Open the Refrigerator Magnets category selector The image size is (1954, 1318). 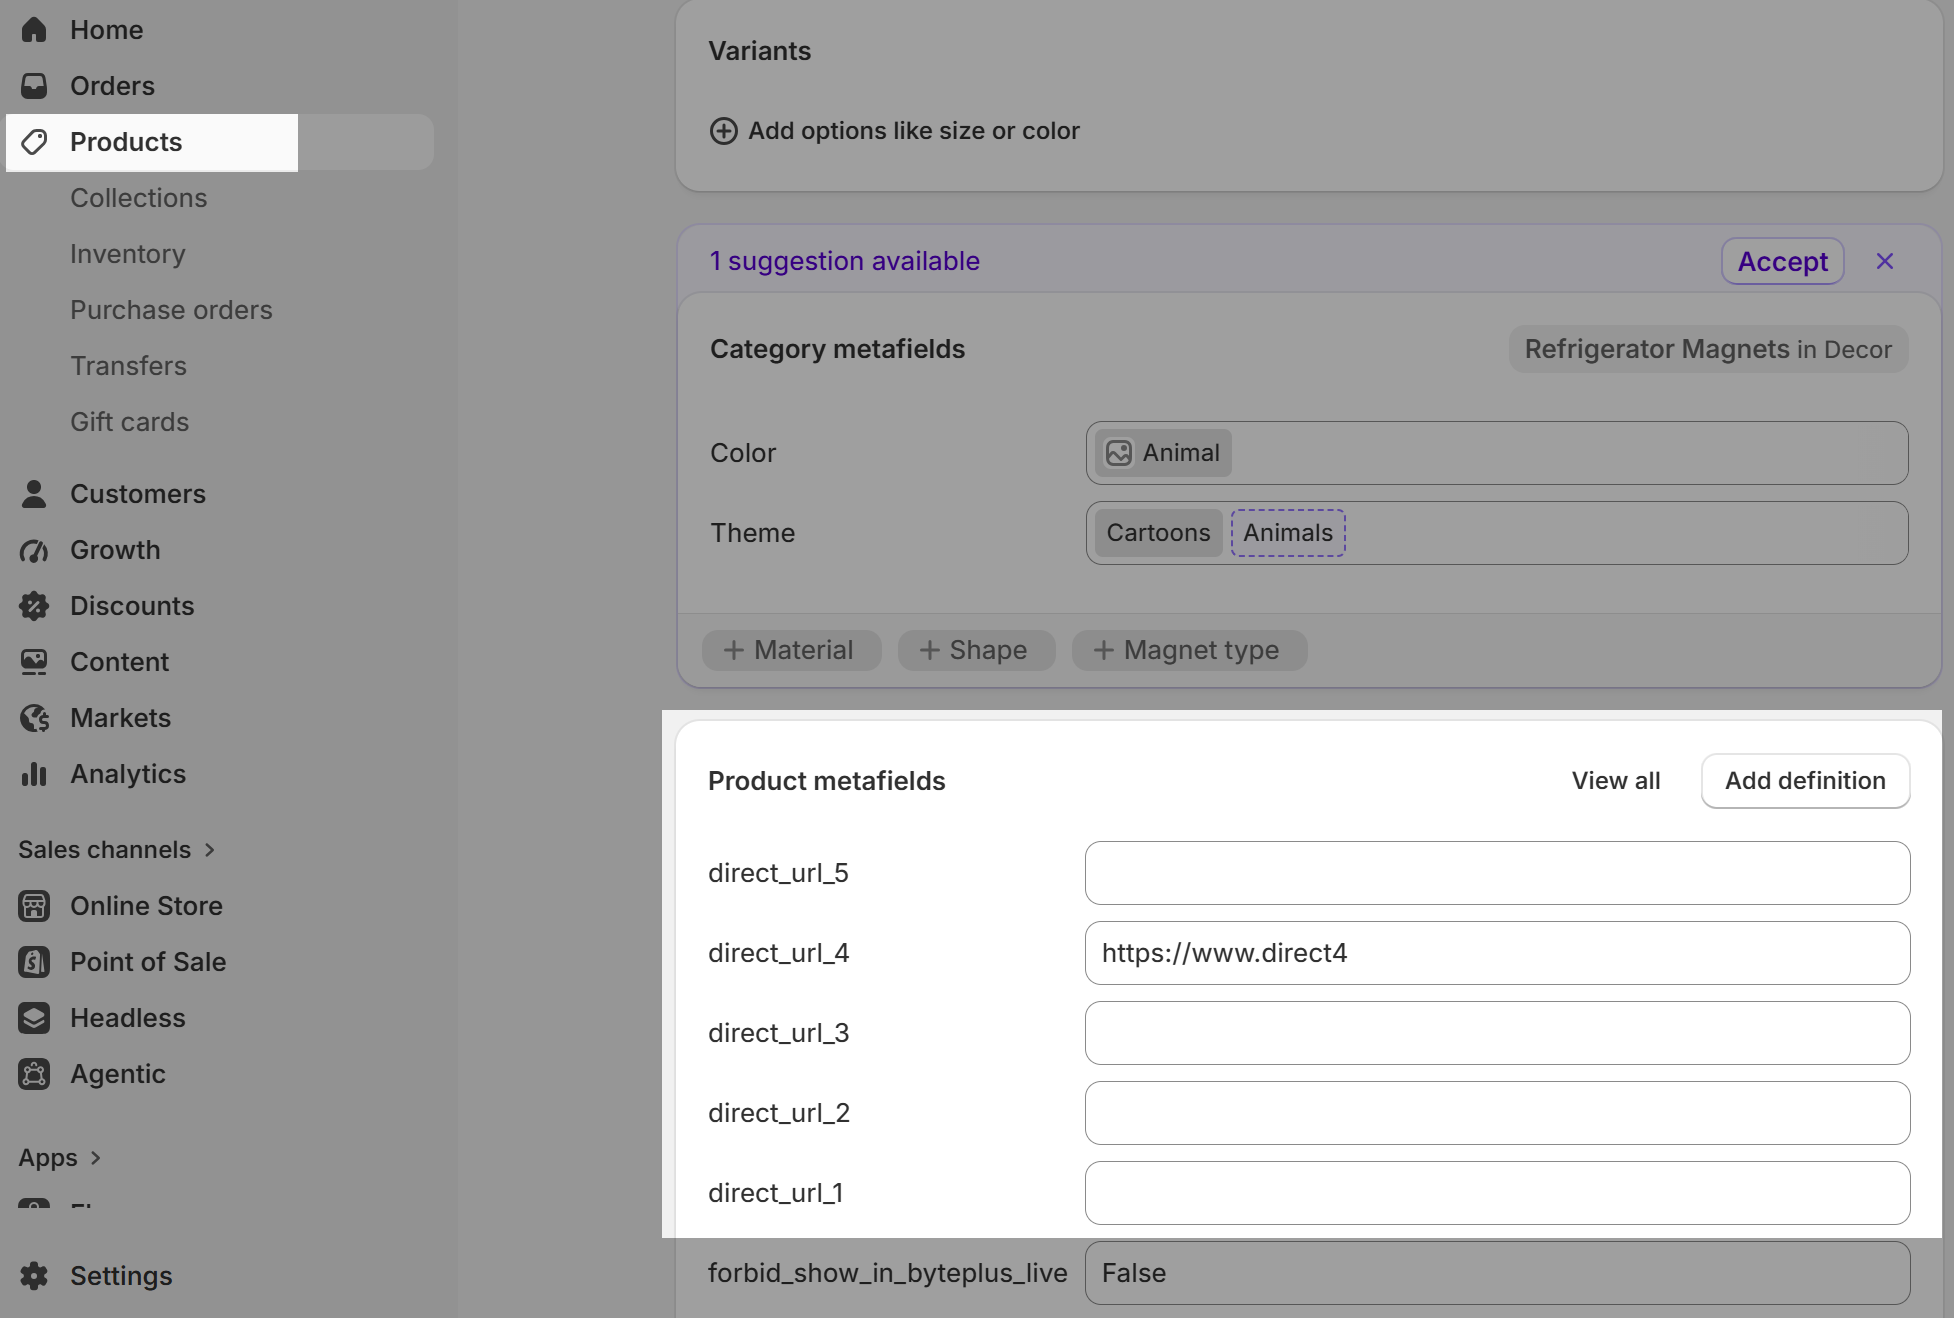(1708, 349)
